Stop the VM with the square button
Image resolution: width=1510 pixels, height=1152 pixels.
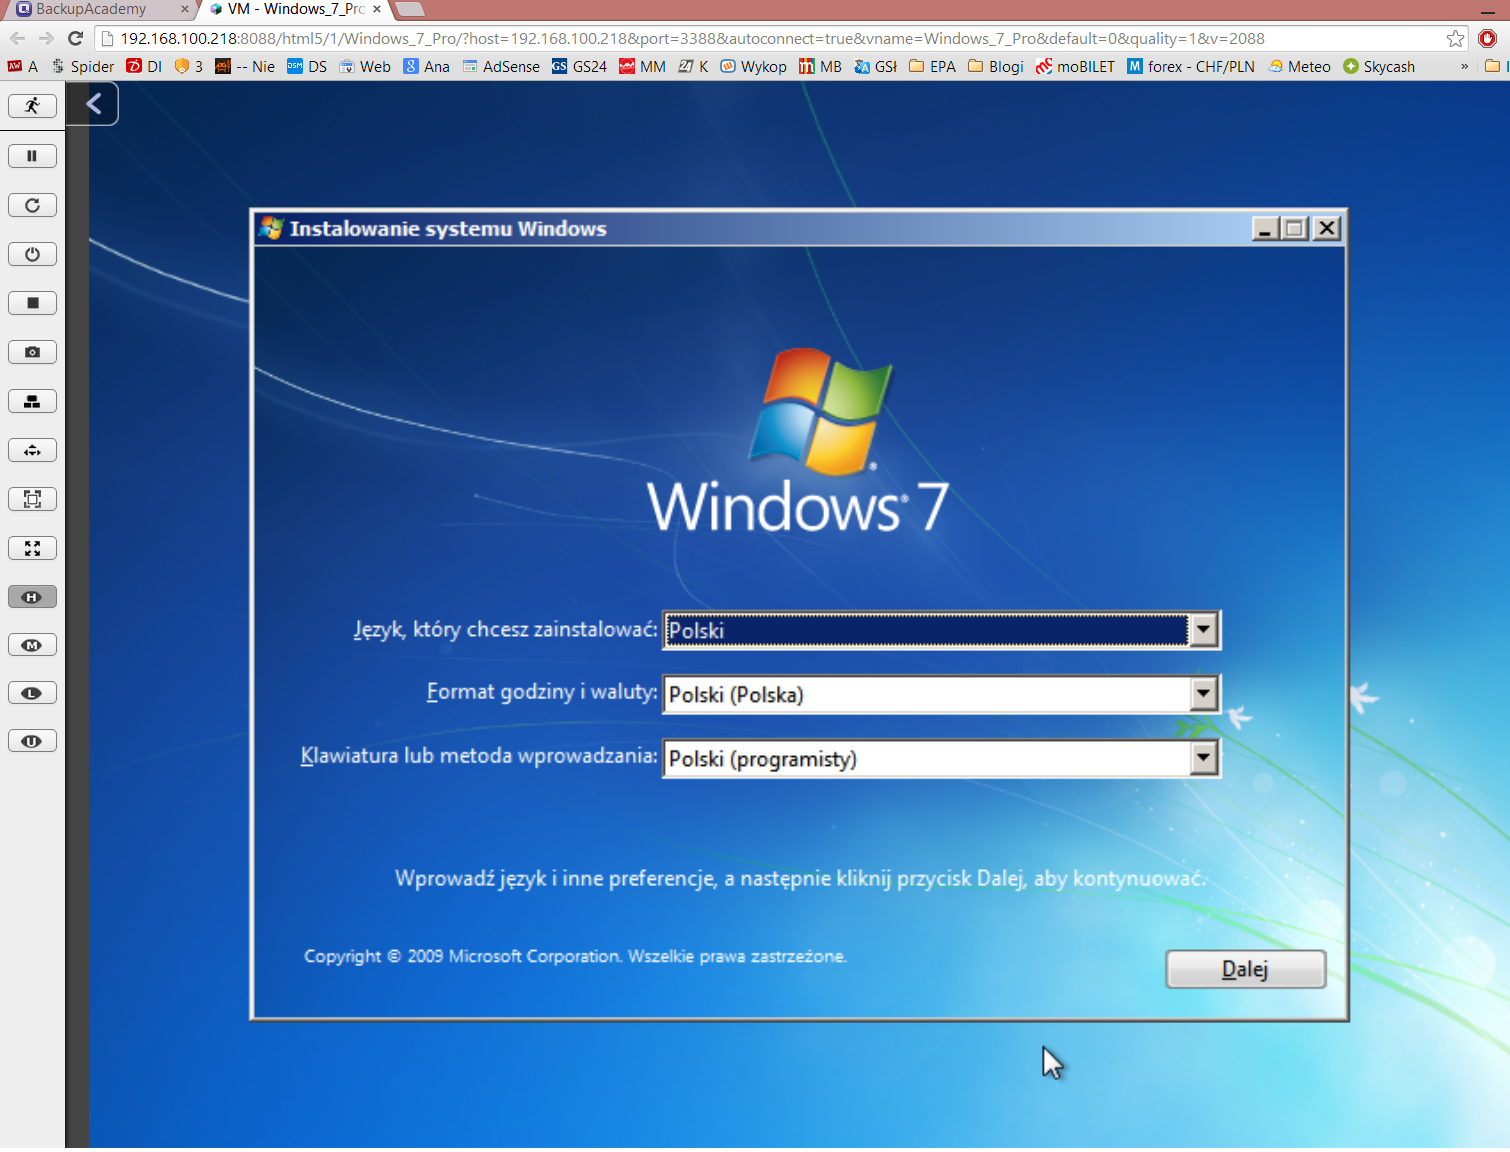point(32,303)
